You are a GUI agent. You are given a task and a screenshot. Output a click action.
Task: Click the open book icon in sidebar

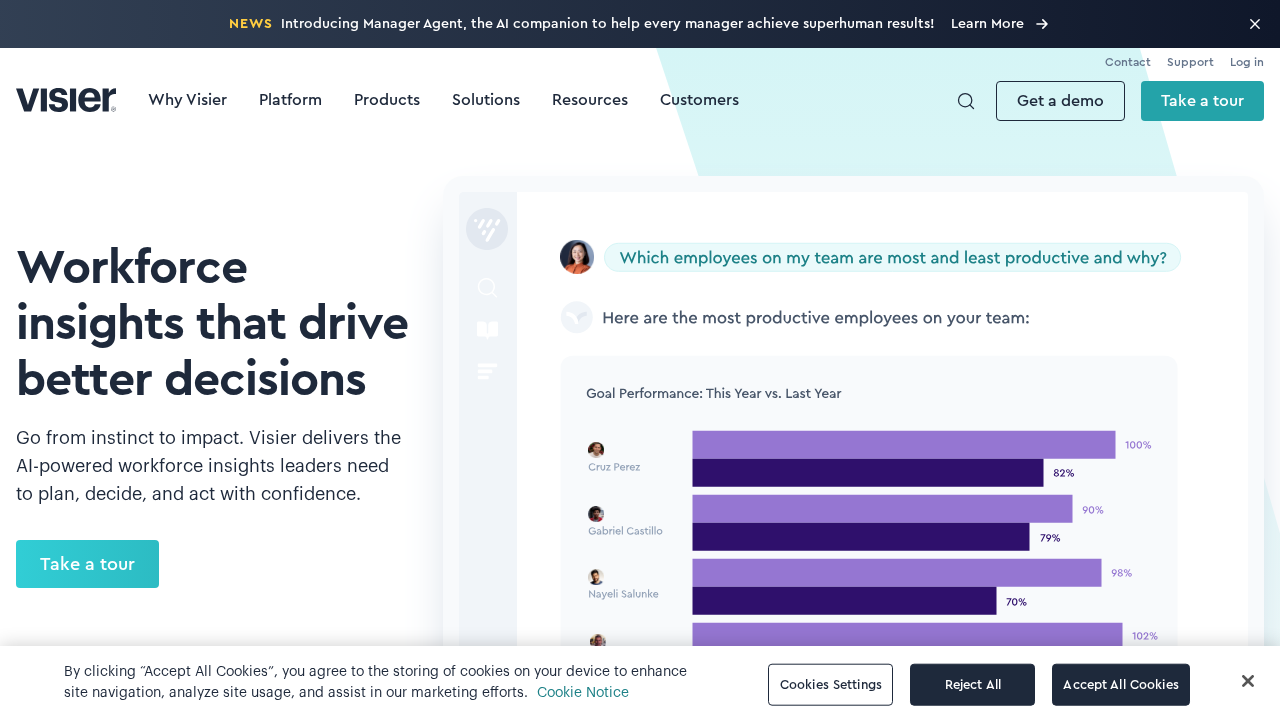click(487, 330)
